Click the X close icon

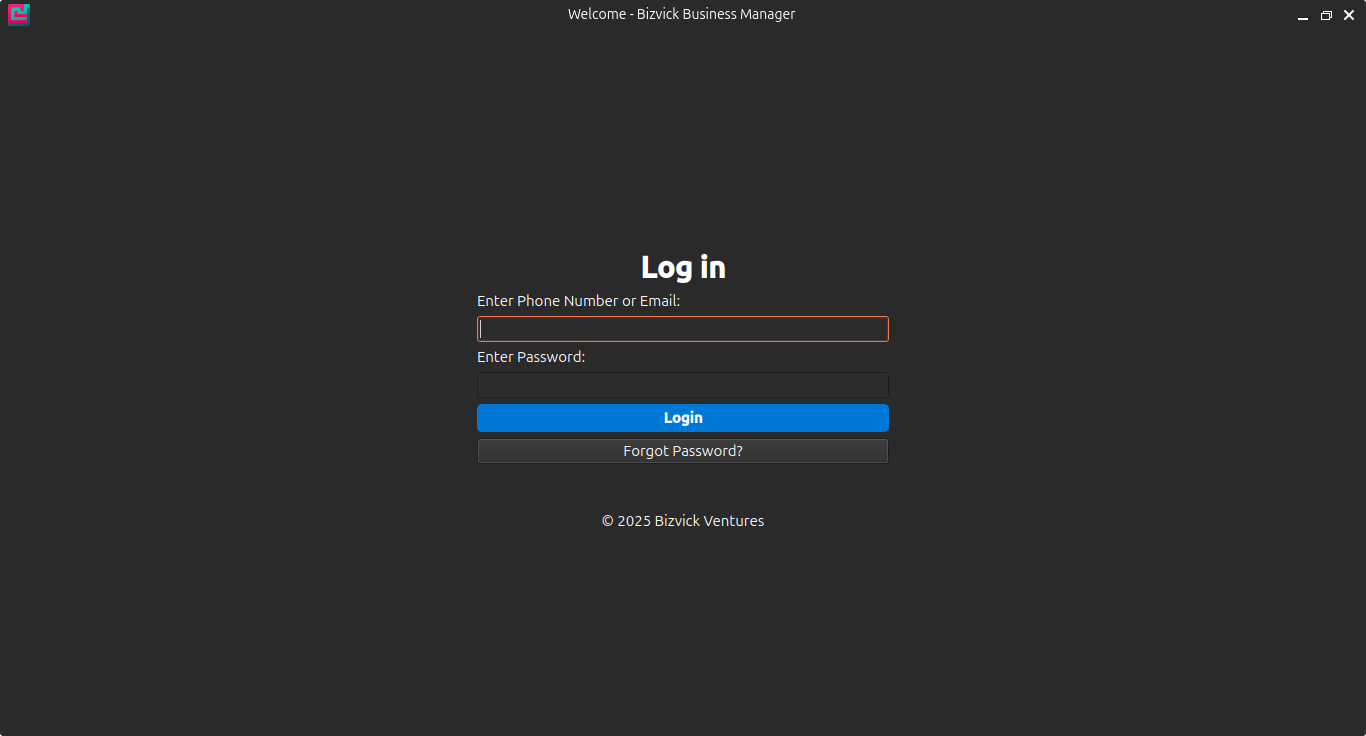point(1349,15)
